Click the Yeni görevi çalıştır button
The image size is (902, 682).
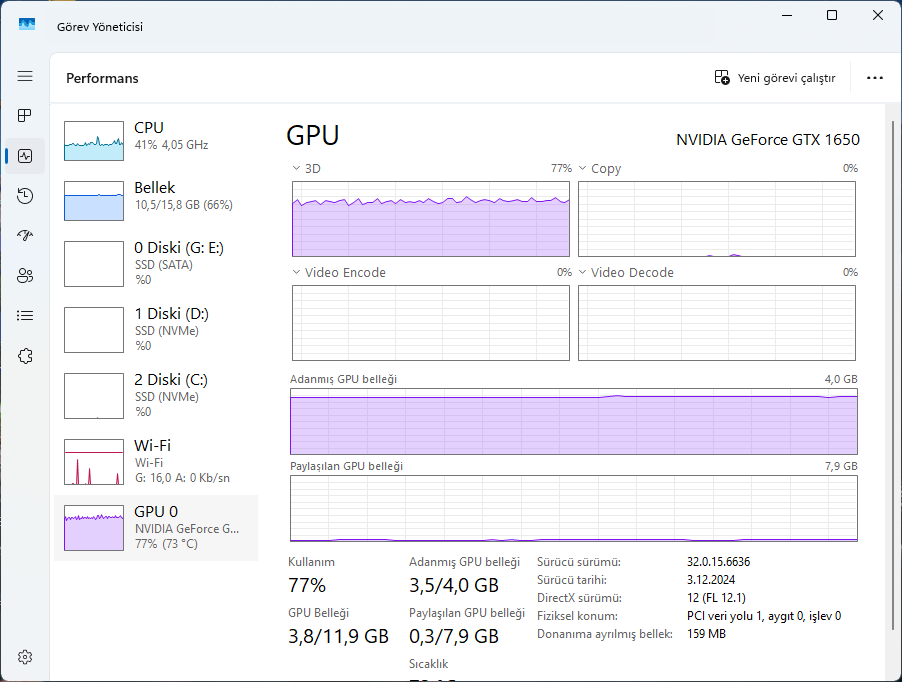[775, 78]
